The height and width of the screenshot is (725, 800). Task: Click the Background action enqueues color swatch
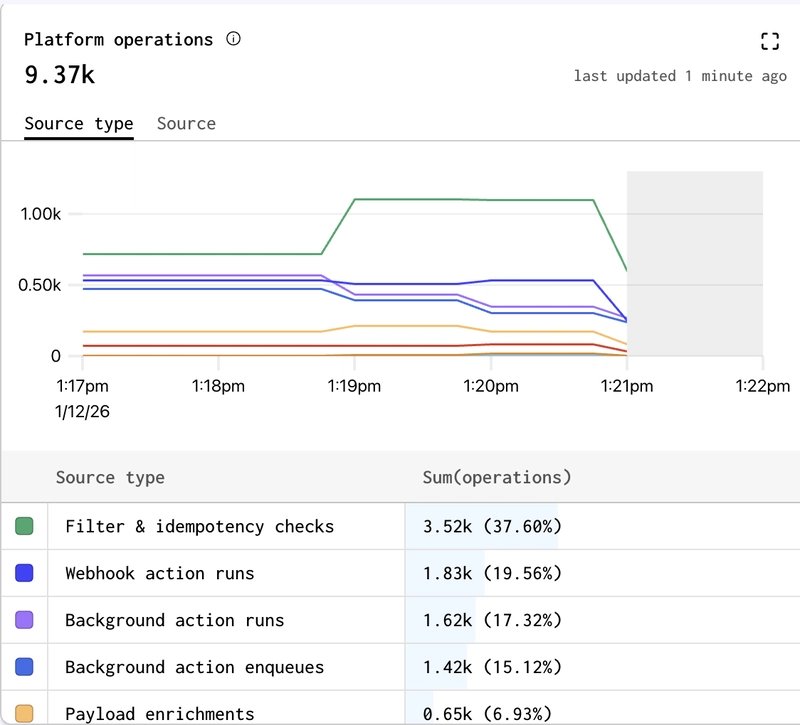[25, 667]
